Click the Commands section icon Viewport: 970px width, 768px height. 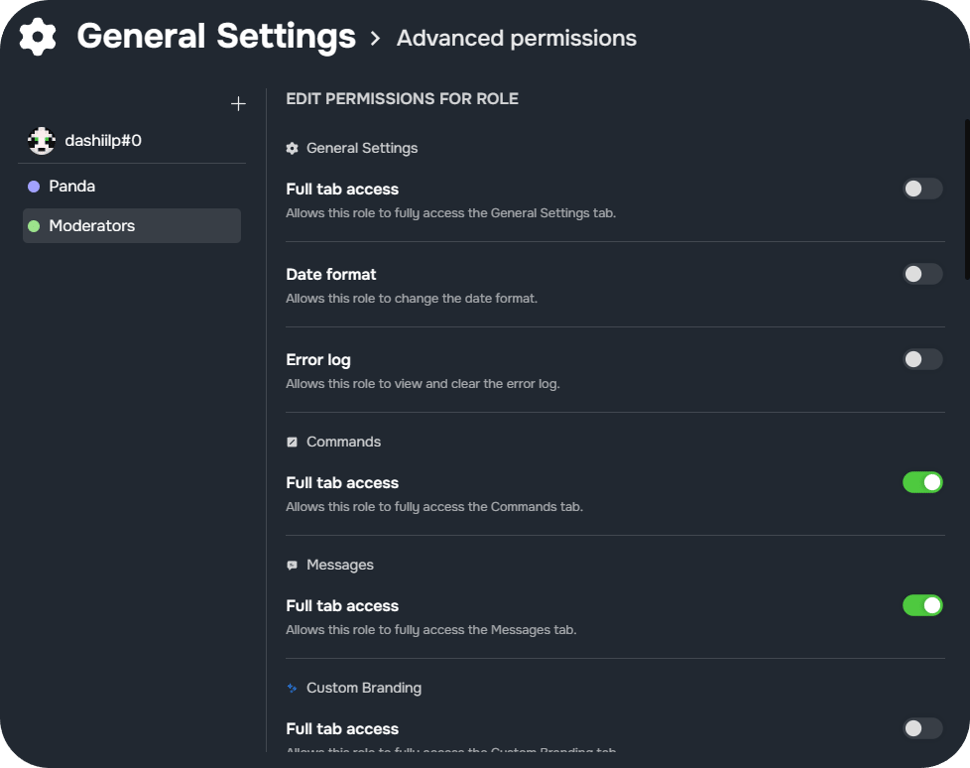tap(292, 442)
